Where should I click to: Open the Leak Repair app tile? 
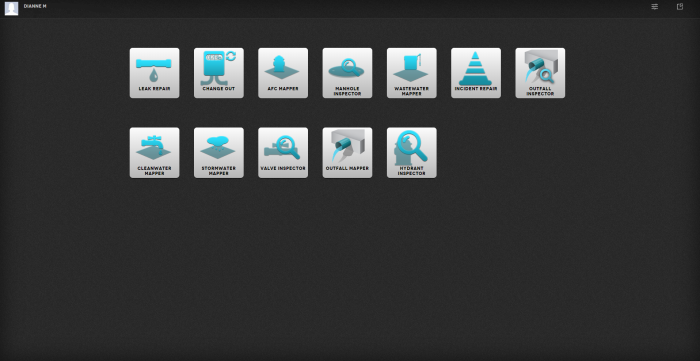tap(154, 73)
